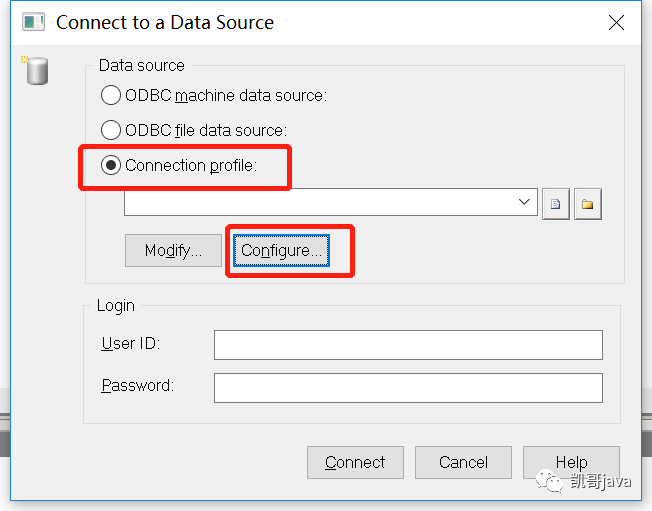This screenshot has height=511, width=652.
Task: Click the yellow folder directory icon
Action: 588,204
